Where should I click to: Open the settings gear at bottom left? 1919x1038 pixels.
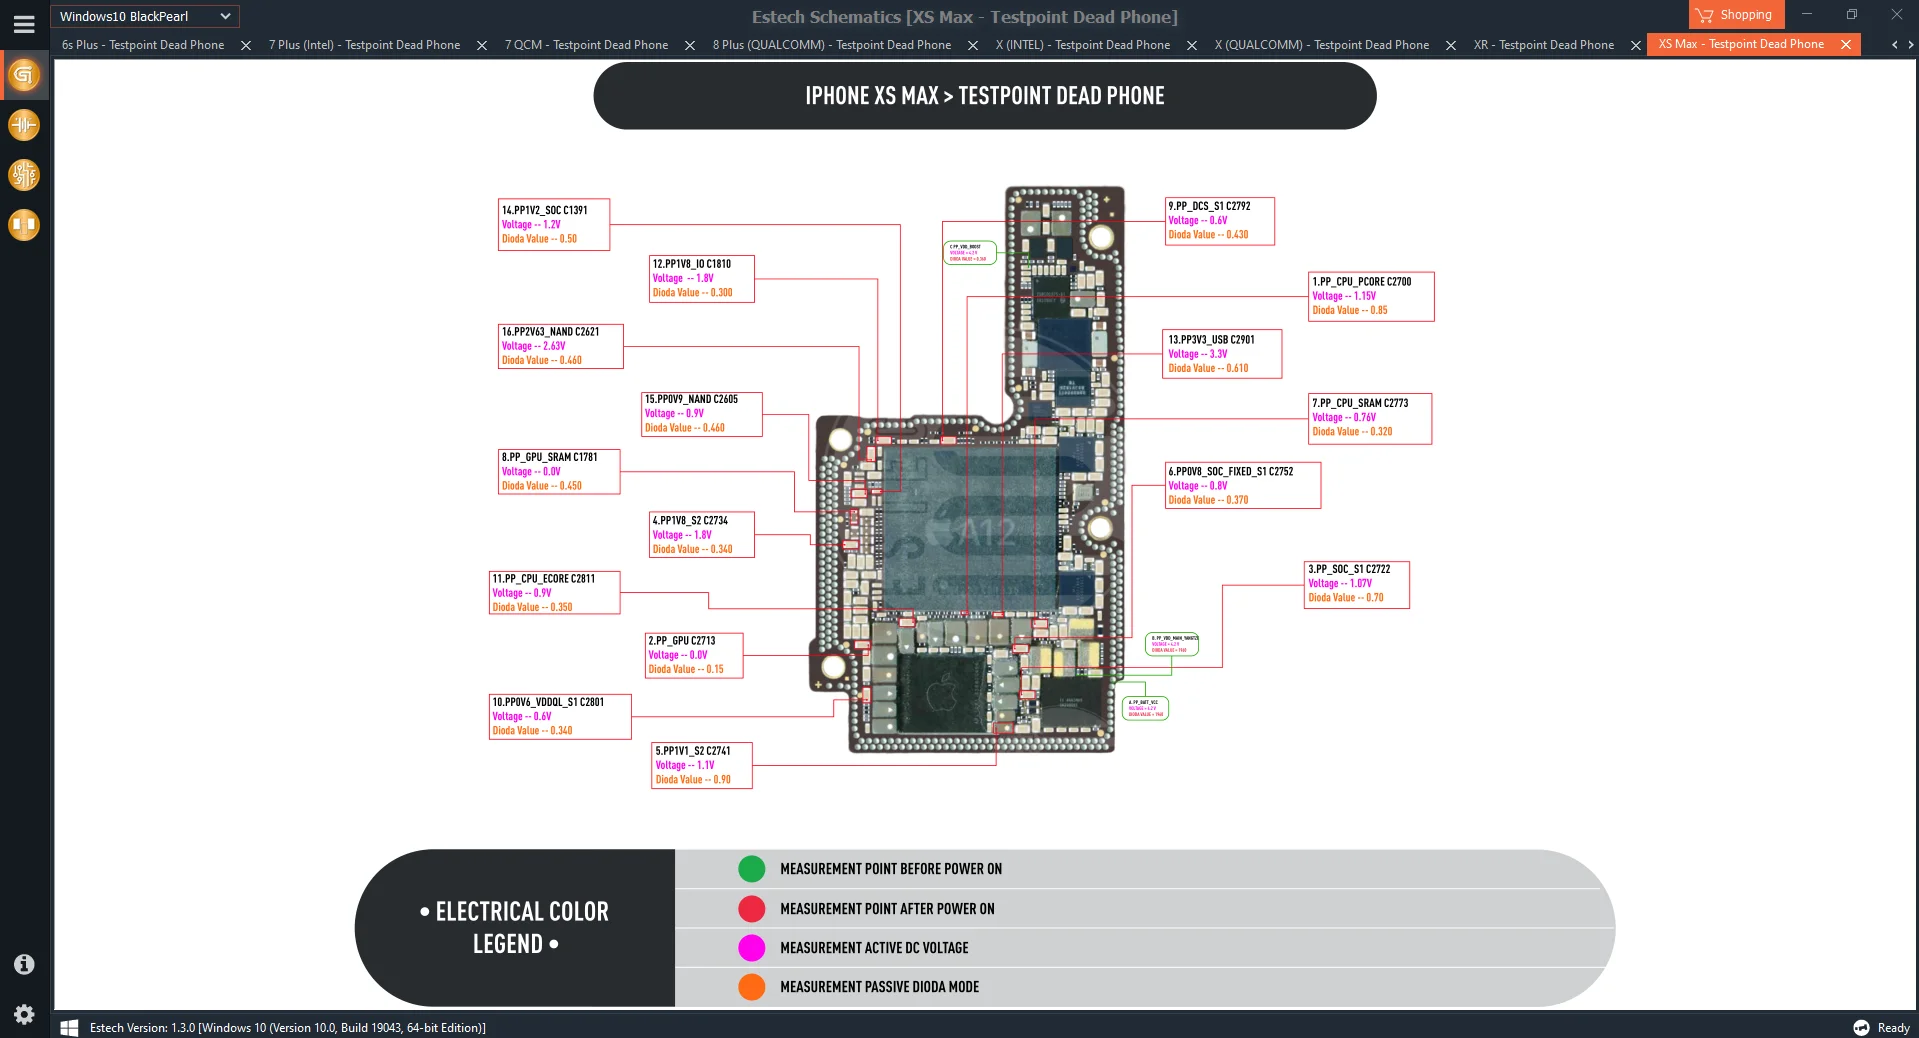pyautogui.click(x=22, y=1014)
